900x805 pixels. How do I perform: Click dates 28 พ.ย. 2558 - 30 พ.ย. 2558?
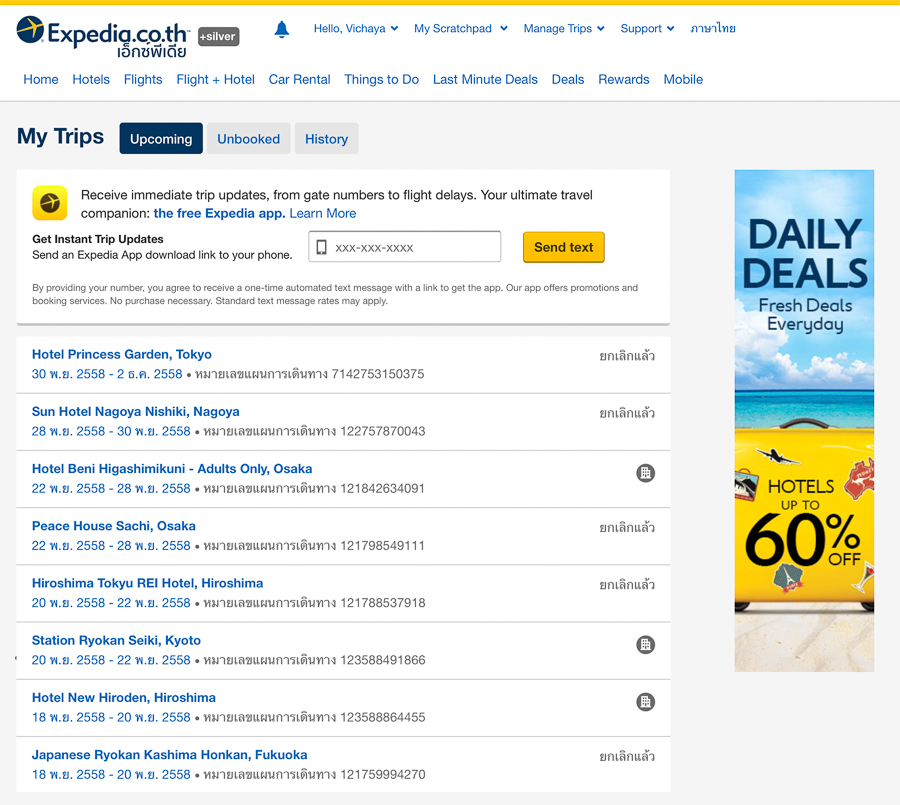click(x=111, y=431)
